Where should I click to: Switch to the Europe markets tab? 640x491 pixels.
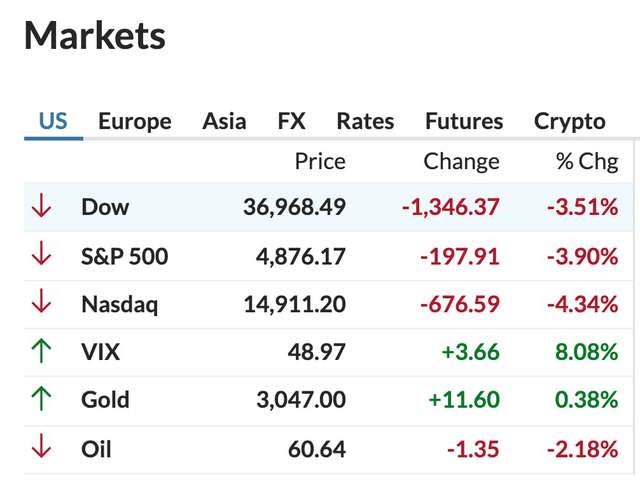(134, 122)
